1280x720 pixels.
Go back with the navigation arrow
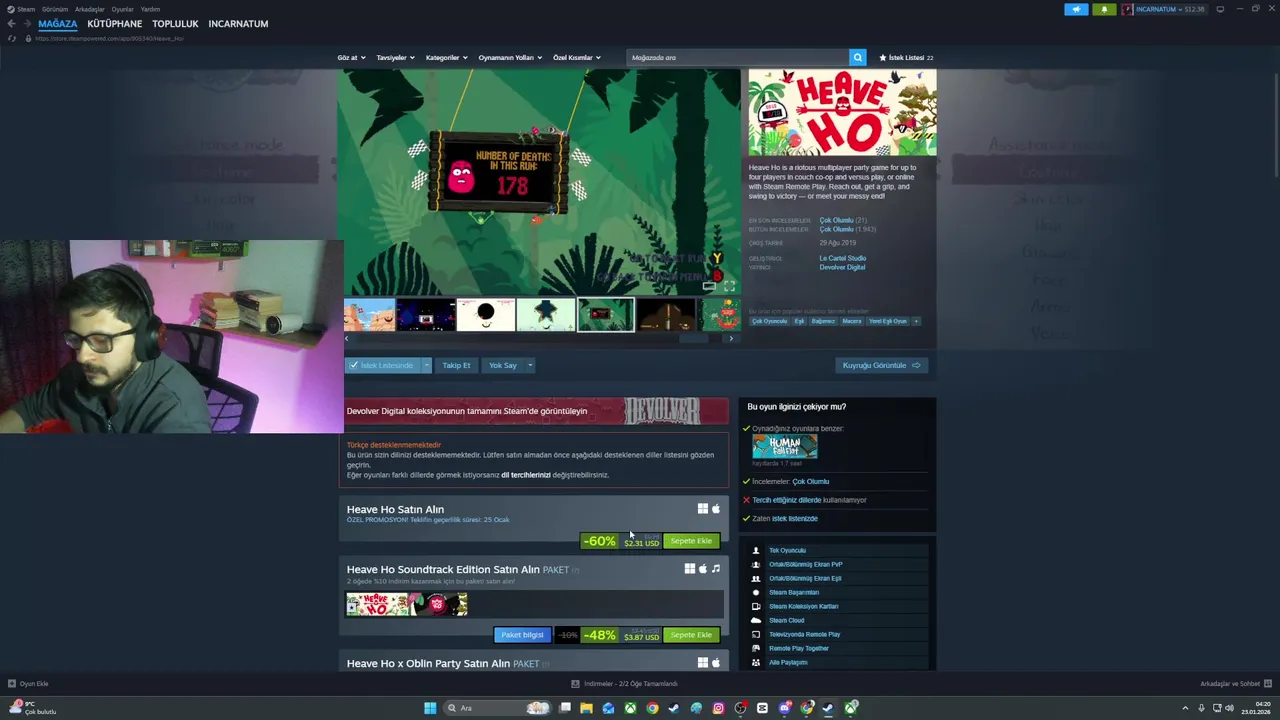[x=11, y=23]
